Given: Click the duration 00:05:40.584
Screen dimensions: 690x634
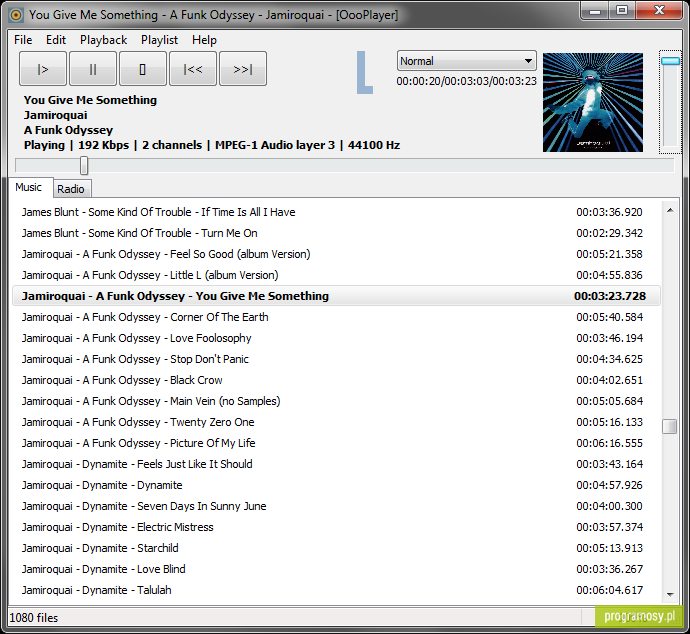Looking at the screenshot, I should pyautogui.click(x=609, y=317).
